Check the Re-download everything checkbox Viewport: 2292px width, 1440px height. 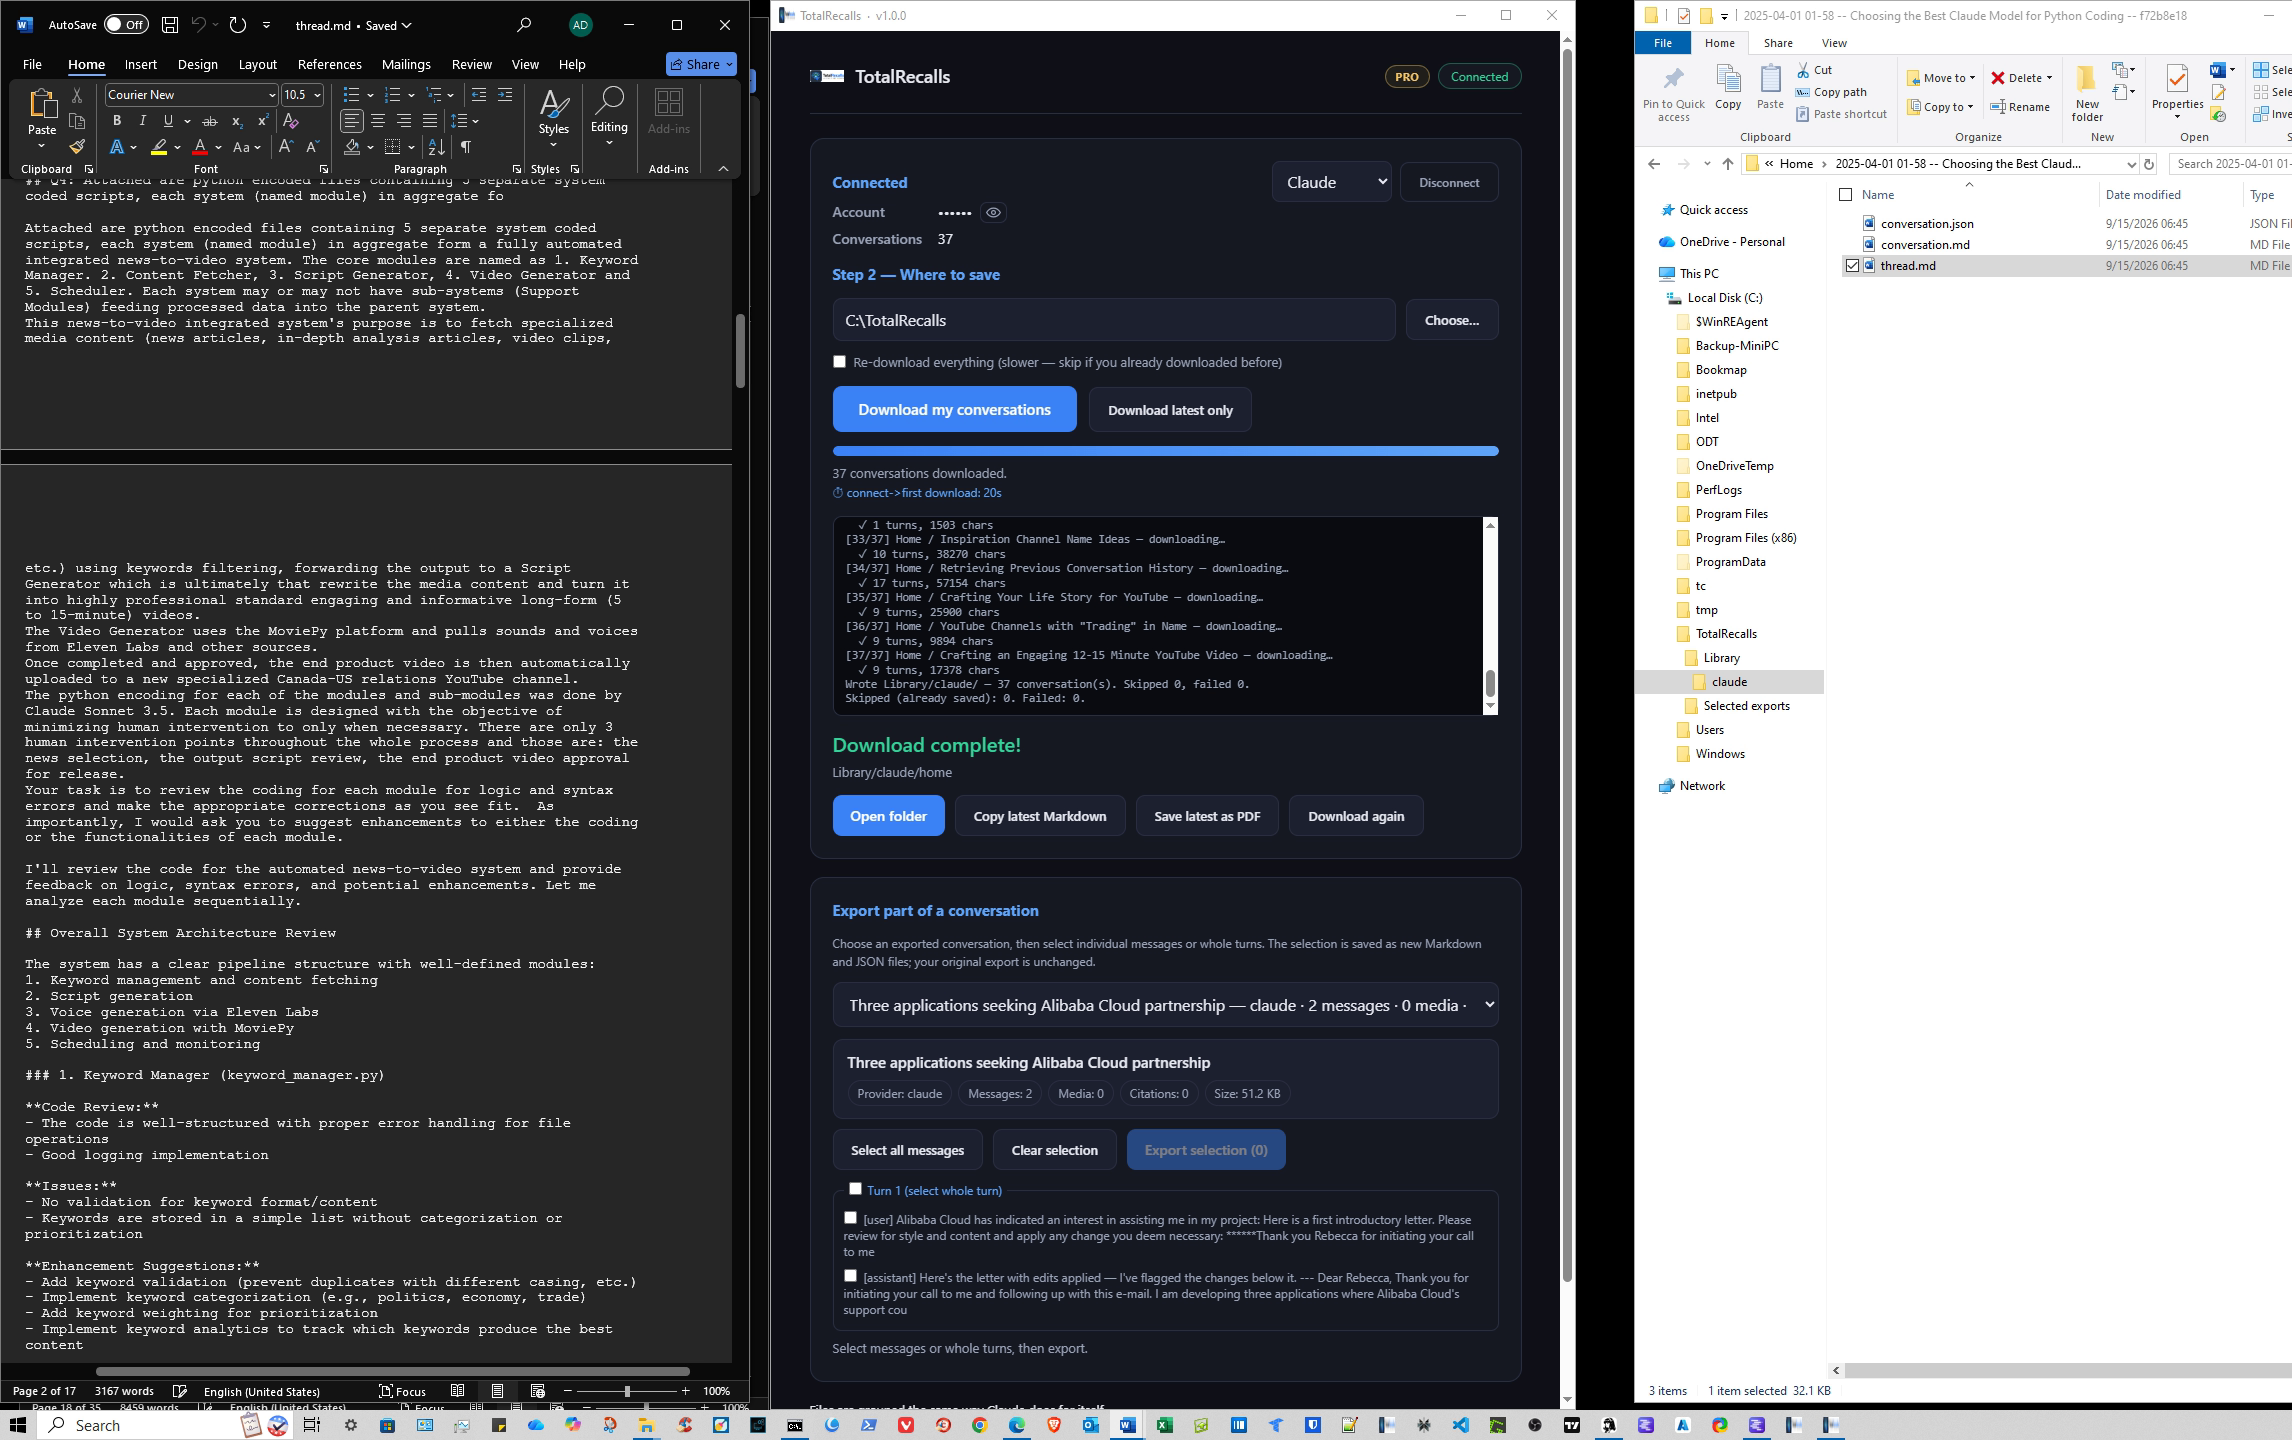(839, 362)
